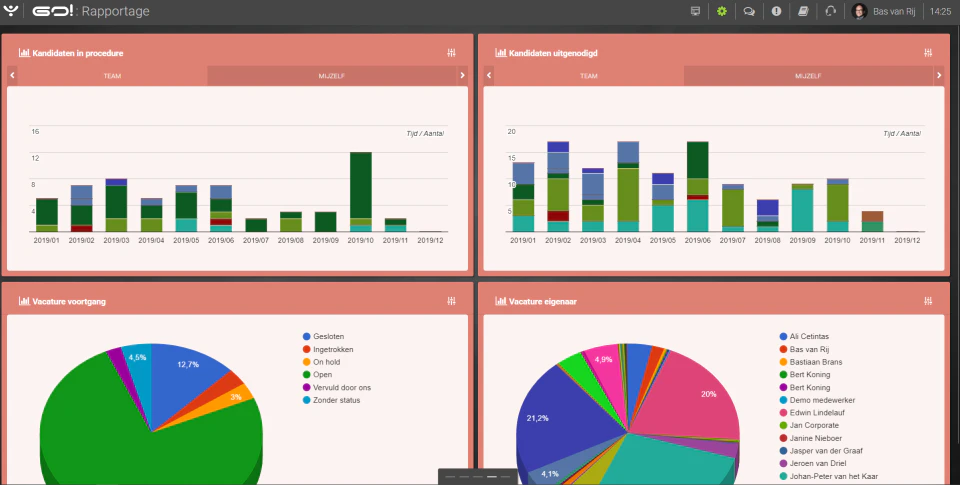Click the exclamation alert icon
This screenshot has height=485, width=960.
tap(776, 11)
